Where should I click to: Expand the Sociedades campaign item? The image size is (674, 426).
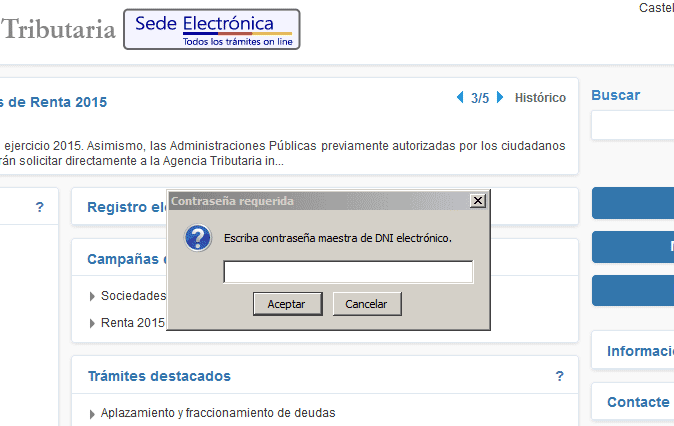tap(132, 296)
